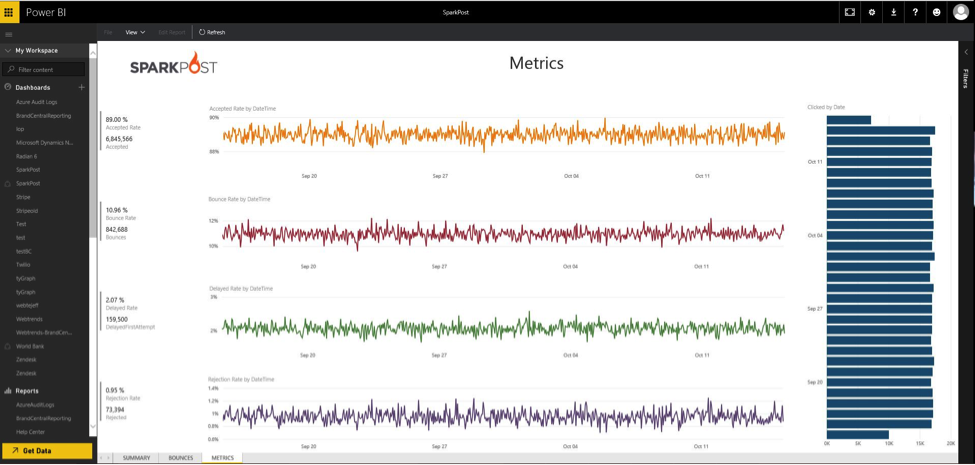Click the Dashboards section header
The image size is (975, 465).
pos(33,88)
